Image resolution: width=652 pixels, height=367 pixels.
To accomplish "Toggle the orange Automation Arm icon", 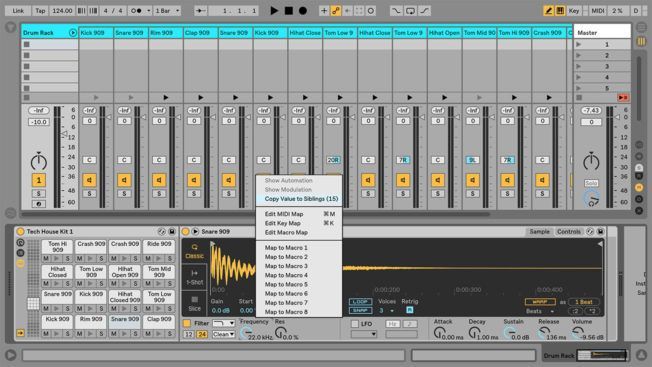I will coord(336,11).
